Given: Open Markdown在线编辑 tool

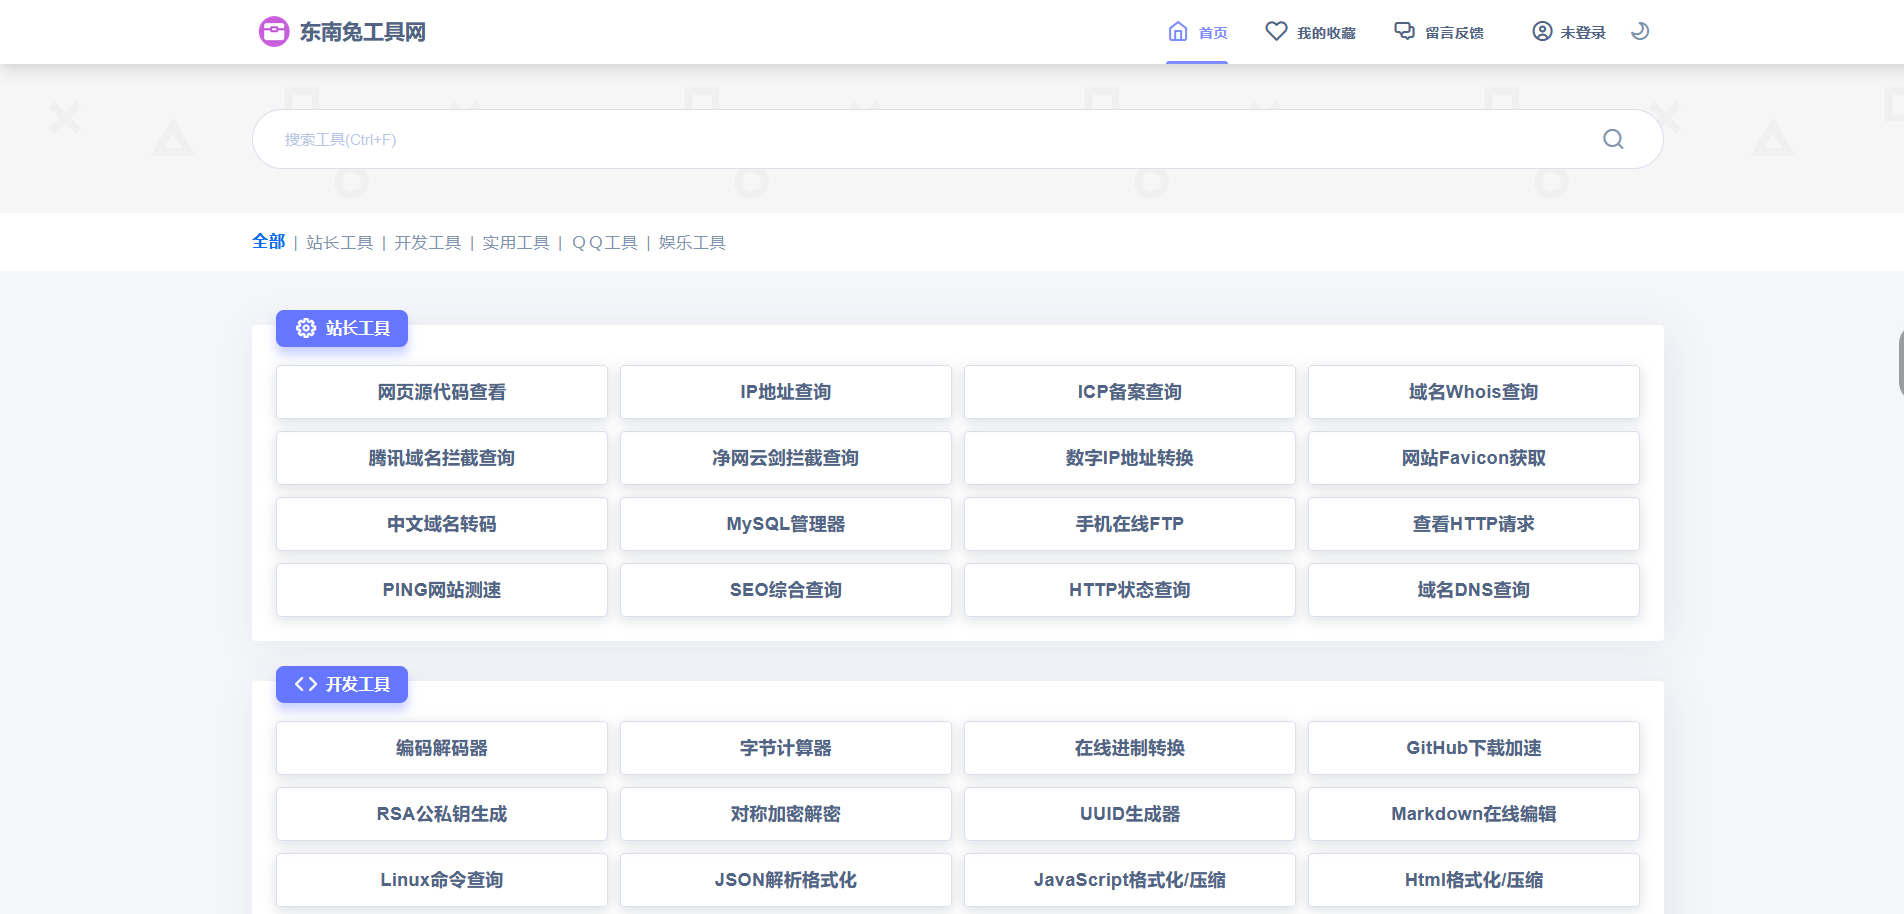Looking at the screenshot, I should point(1474,814).
